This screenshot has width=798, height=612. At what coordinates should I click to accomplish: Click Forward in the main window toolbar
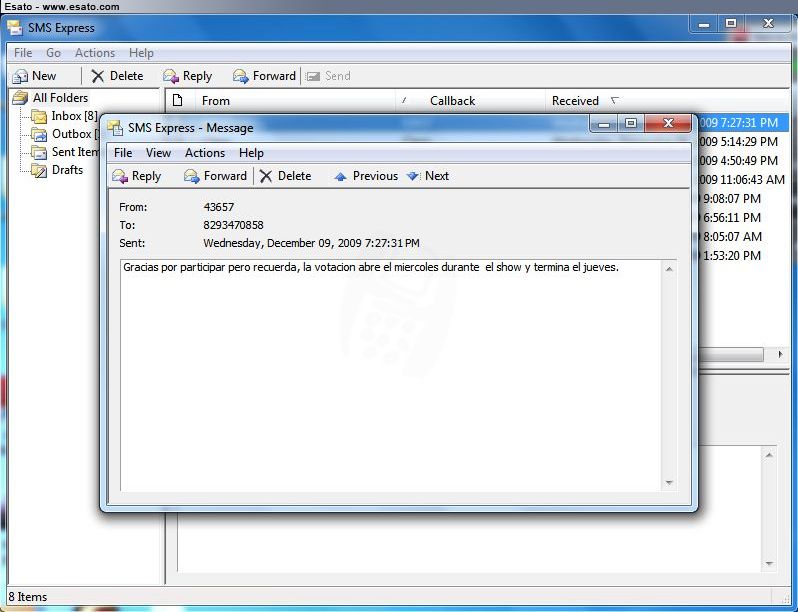point(264,76)
